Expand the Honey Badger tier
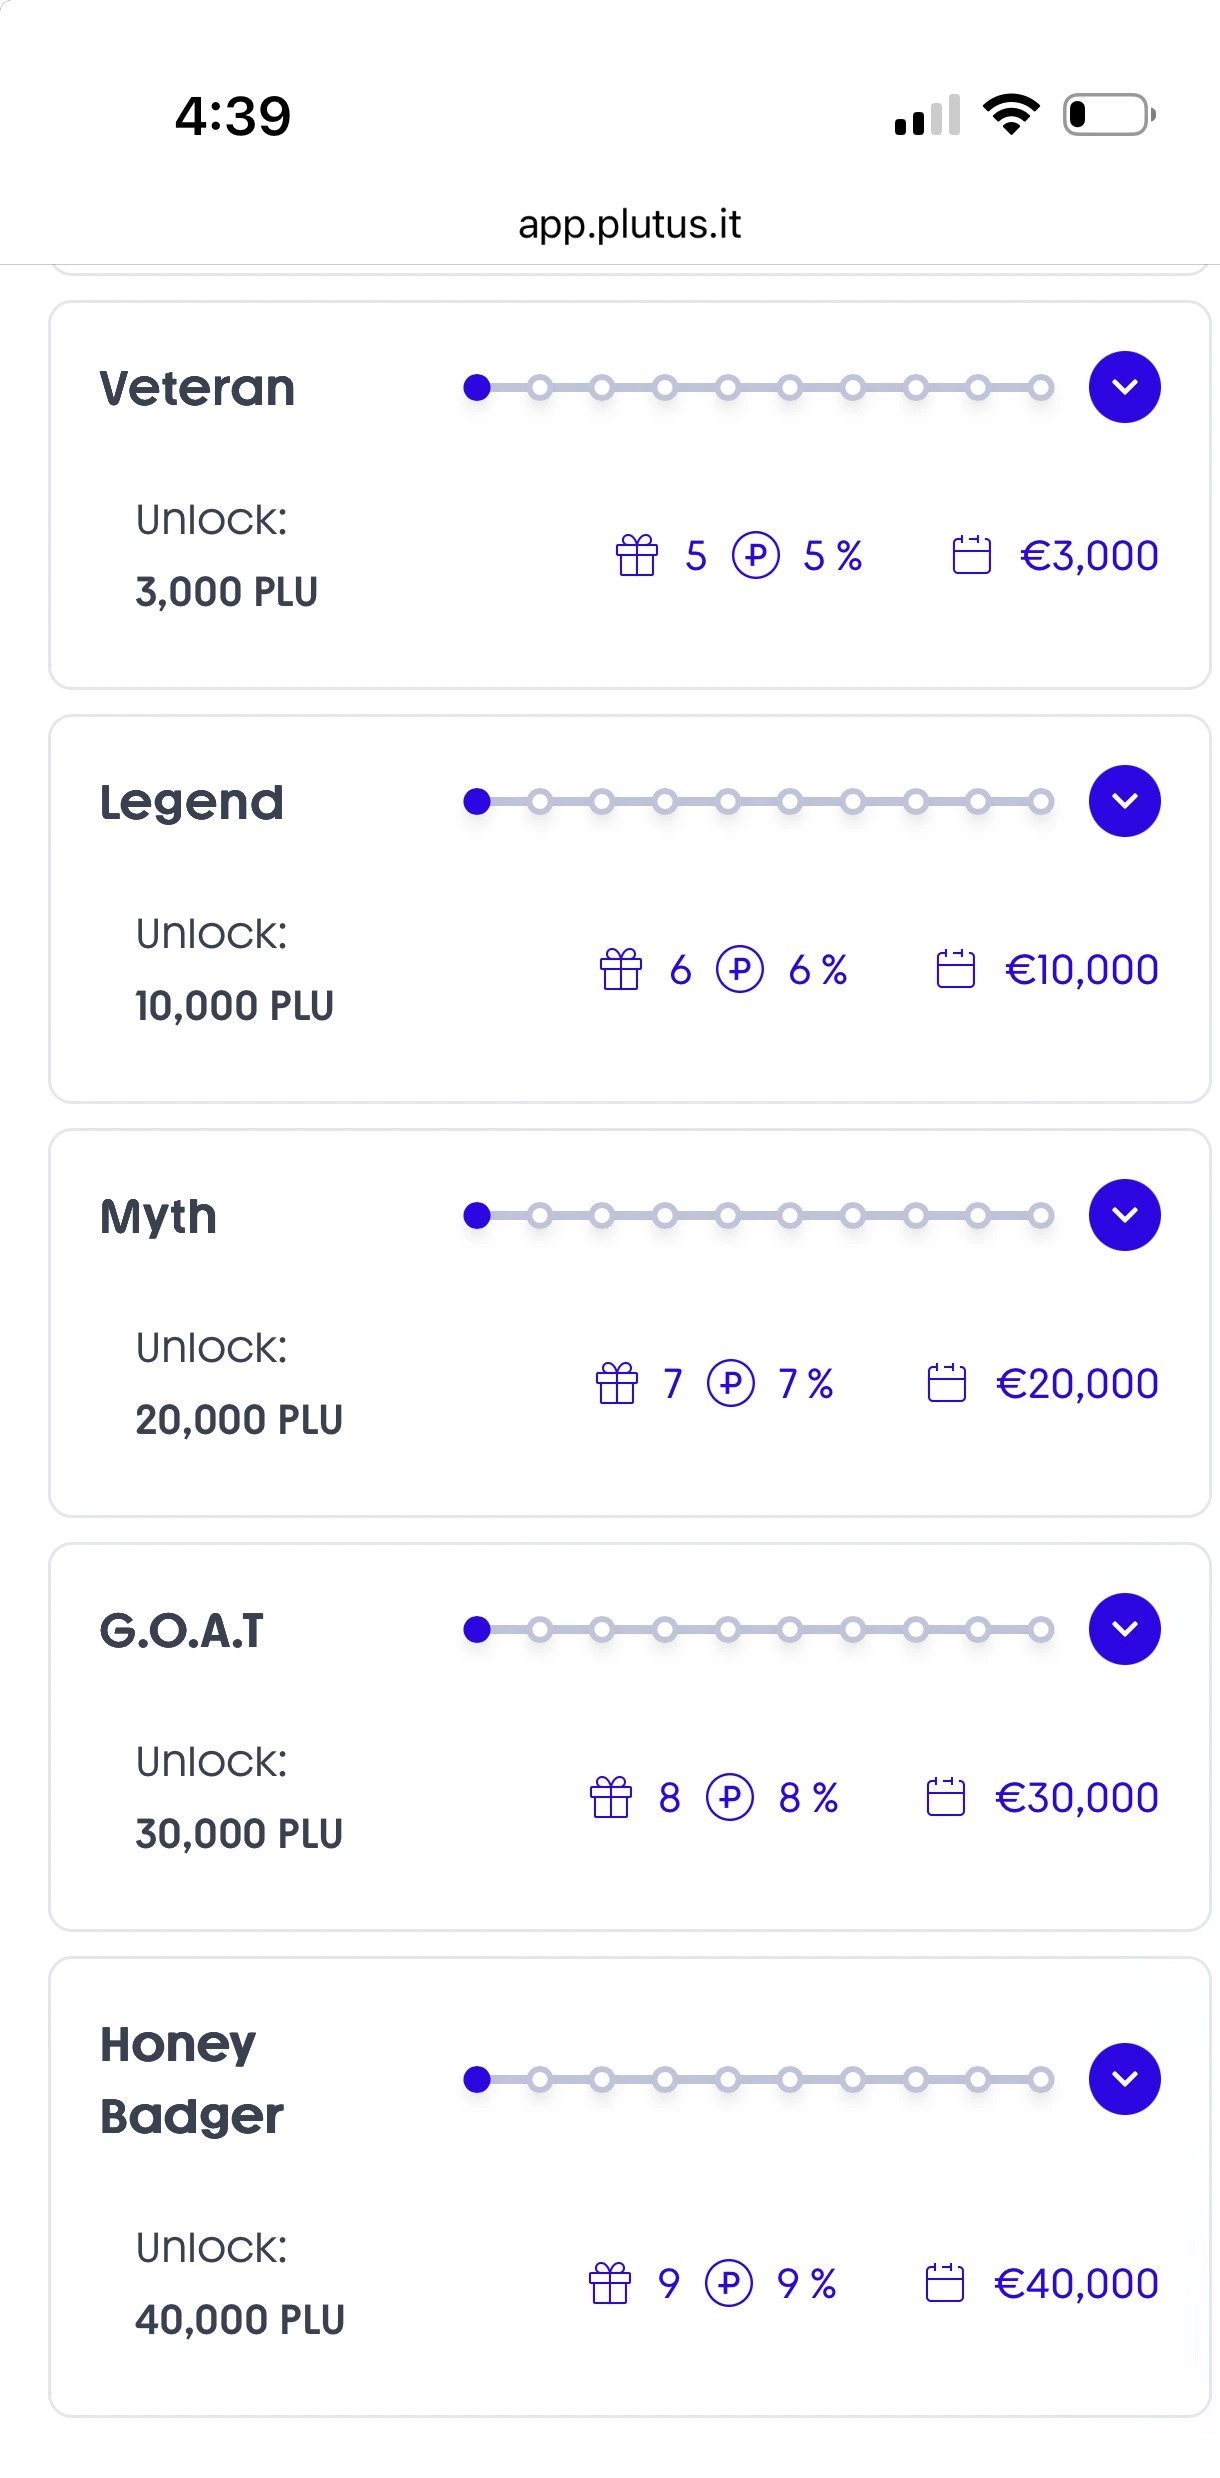Viewport: 1220px width, 2478px height. pyautogui.click(x=1124, y=2079)
